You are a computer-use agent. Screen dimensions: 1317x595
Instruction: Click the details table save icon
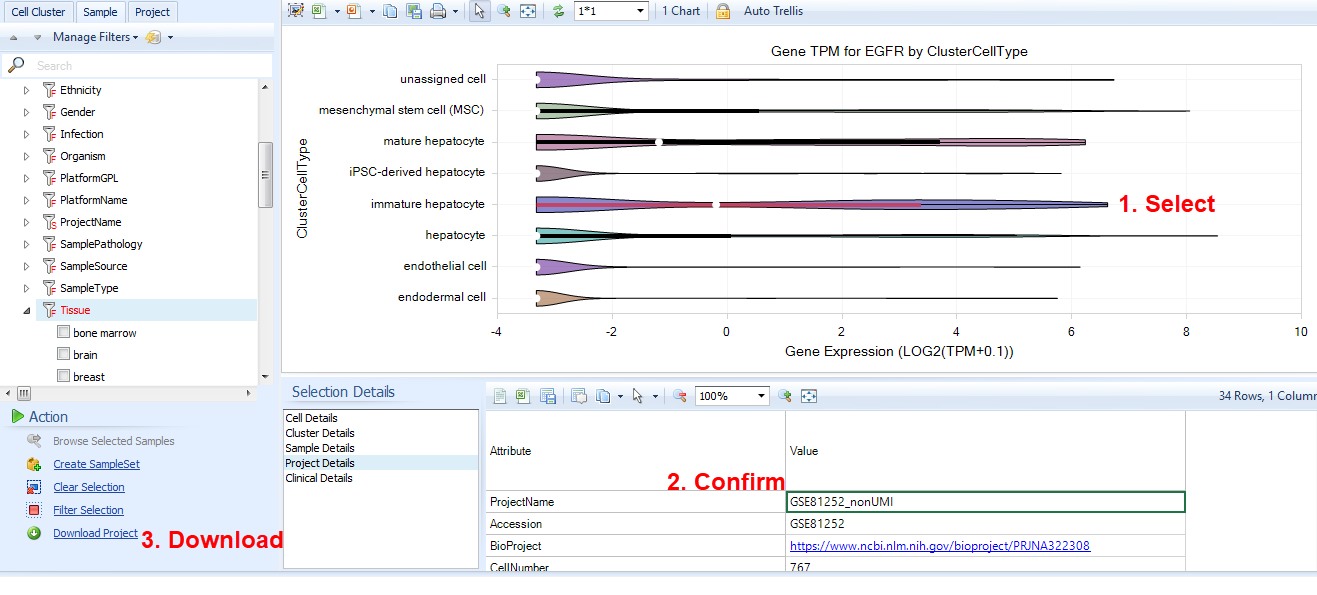pyautogui.click(x=547, y=396)
